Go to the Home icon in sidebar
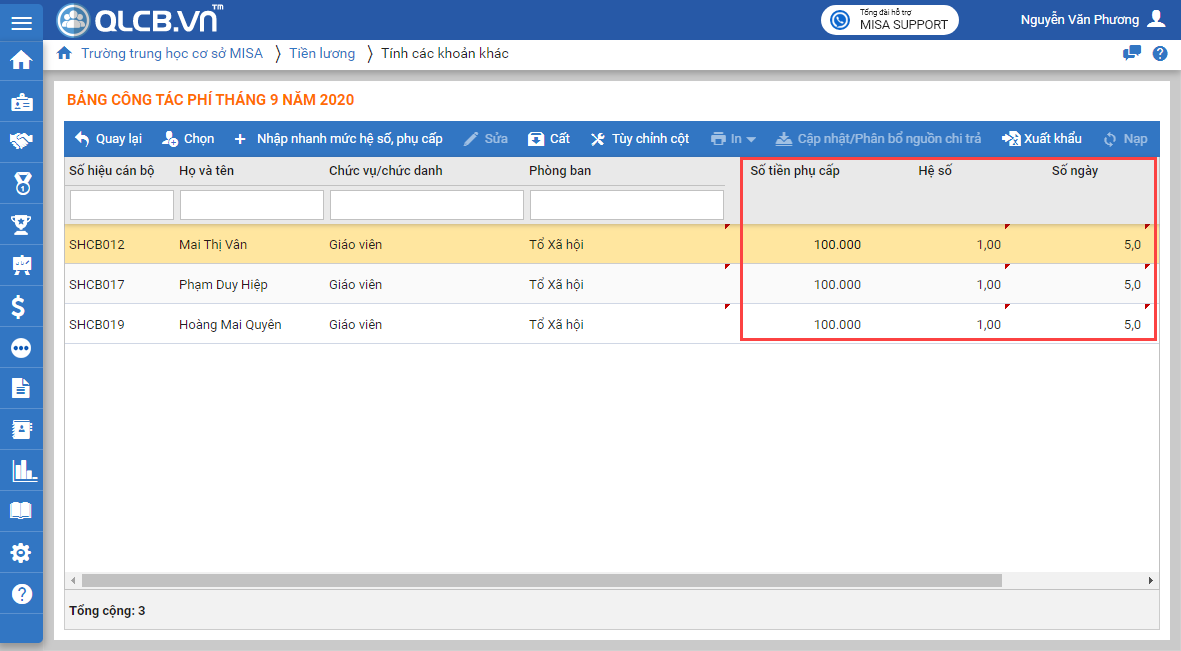This screenshot has width=1181, height=651. click(x=21, y=60)
